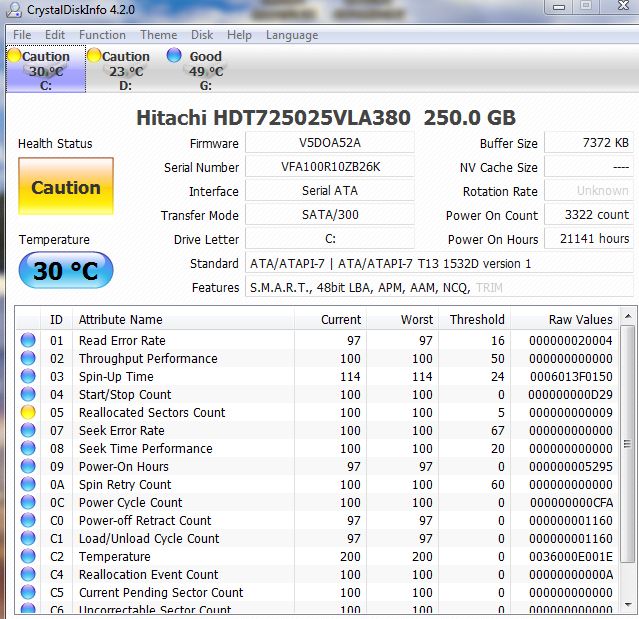Click the blue status icon for Load/Unload Cycle Count

(28, 538)
